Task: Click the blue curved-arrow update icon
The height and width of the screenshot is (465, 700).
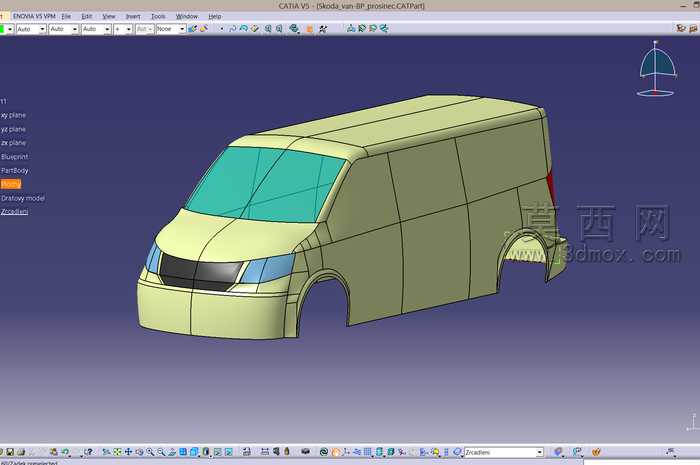Action: click(x=233, y=29)
